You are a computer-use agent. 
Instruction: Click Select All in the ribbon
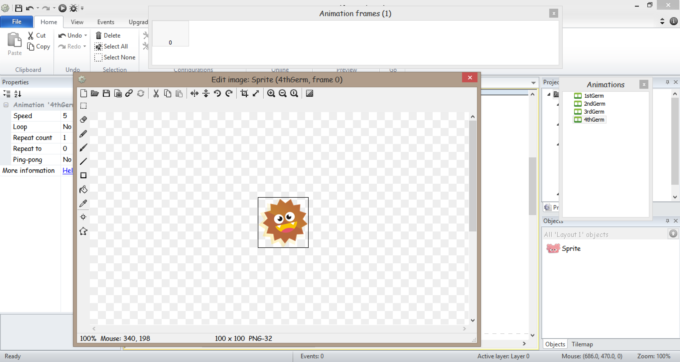(x=111, y=46)
